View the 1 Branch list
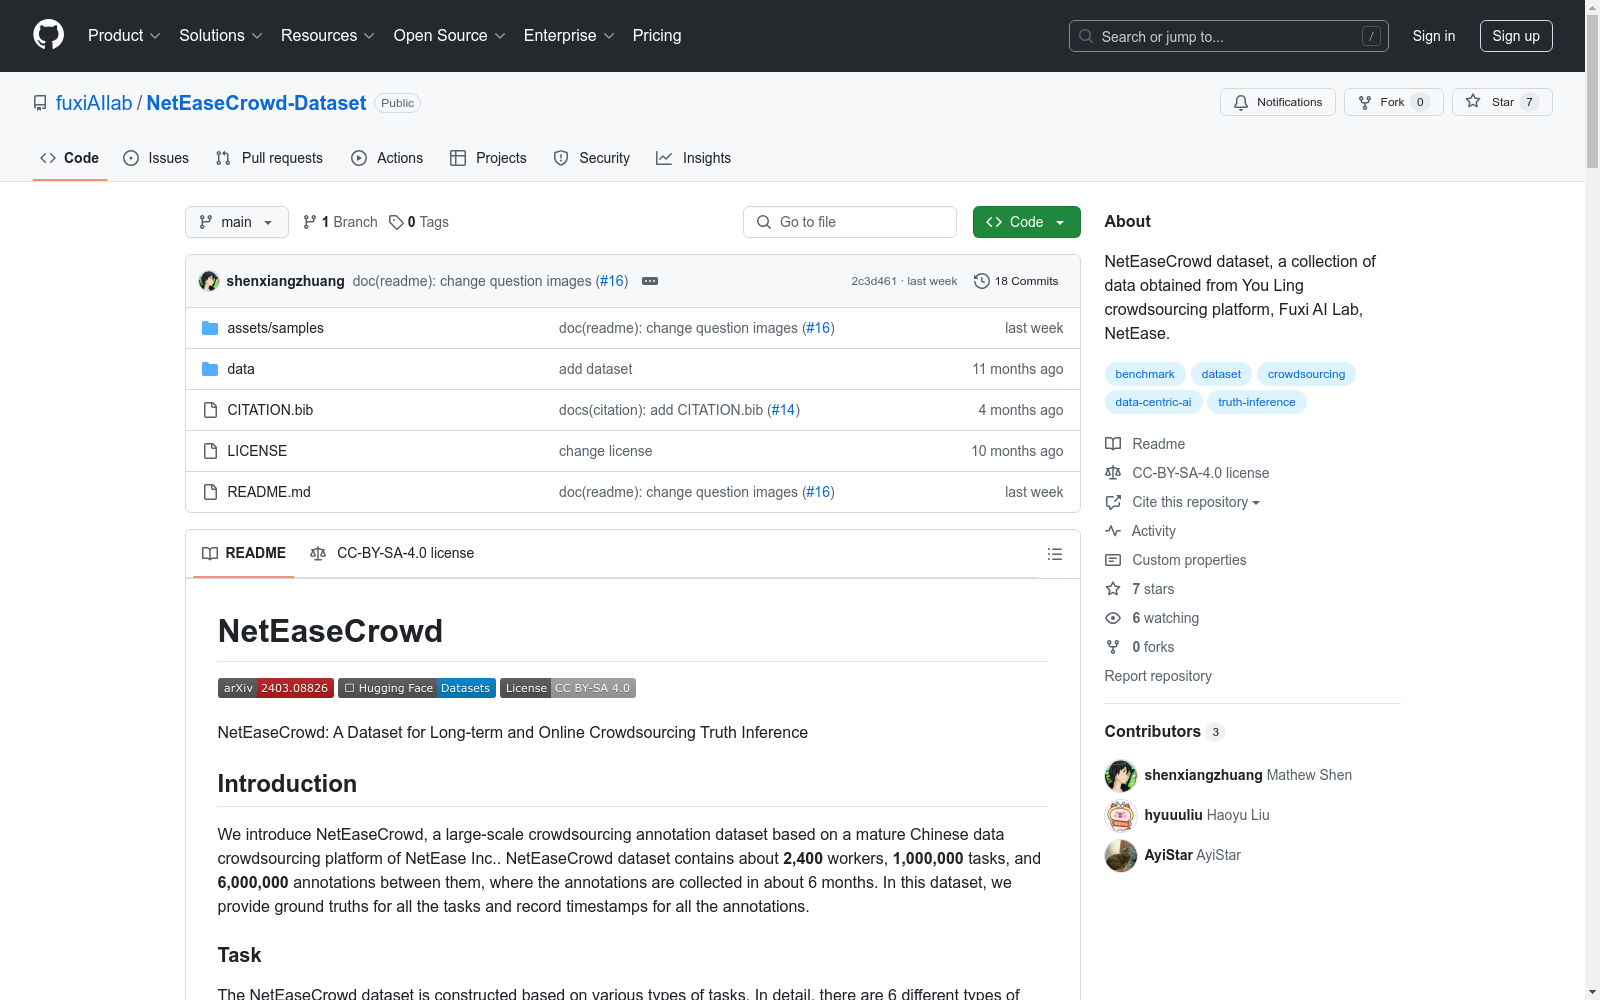Viewport: 1600px width, 1000px height. tap(340, 222)
